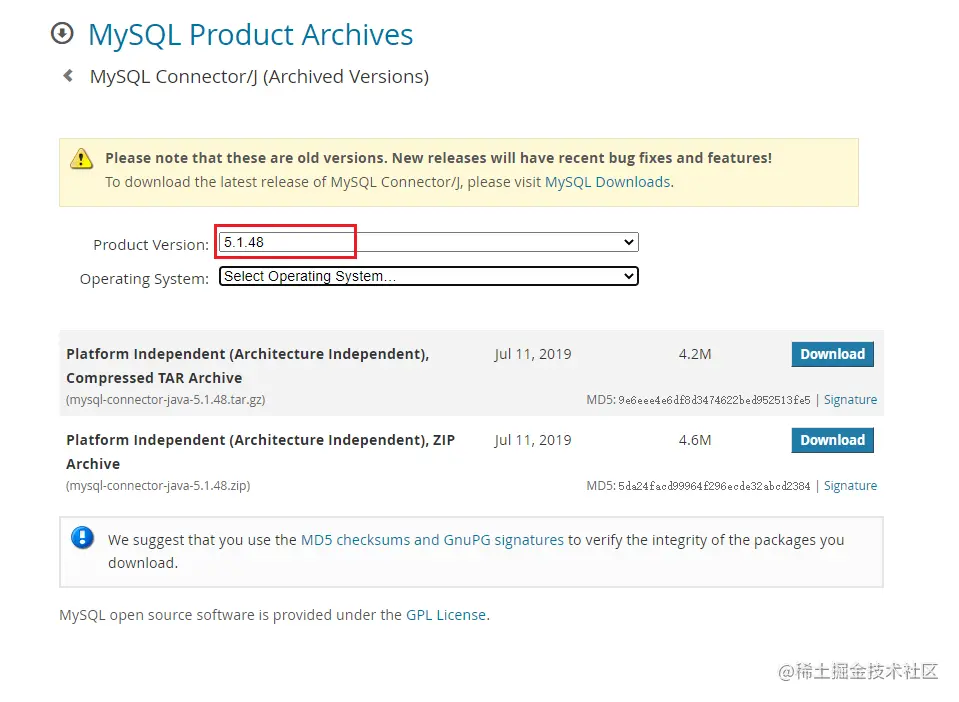Select the MySQL Connector/J (Archived Versions) breadcrumb

tap(258, 76)
